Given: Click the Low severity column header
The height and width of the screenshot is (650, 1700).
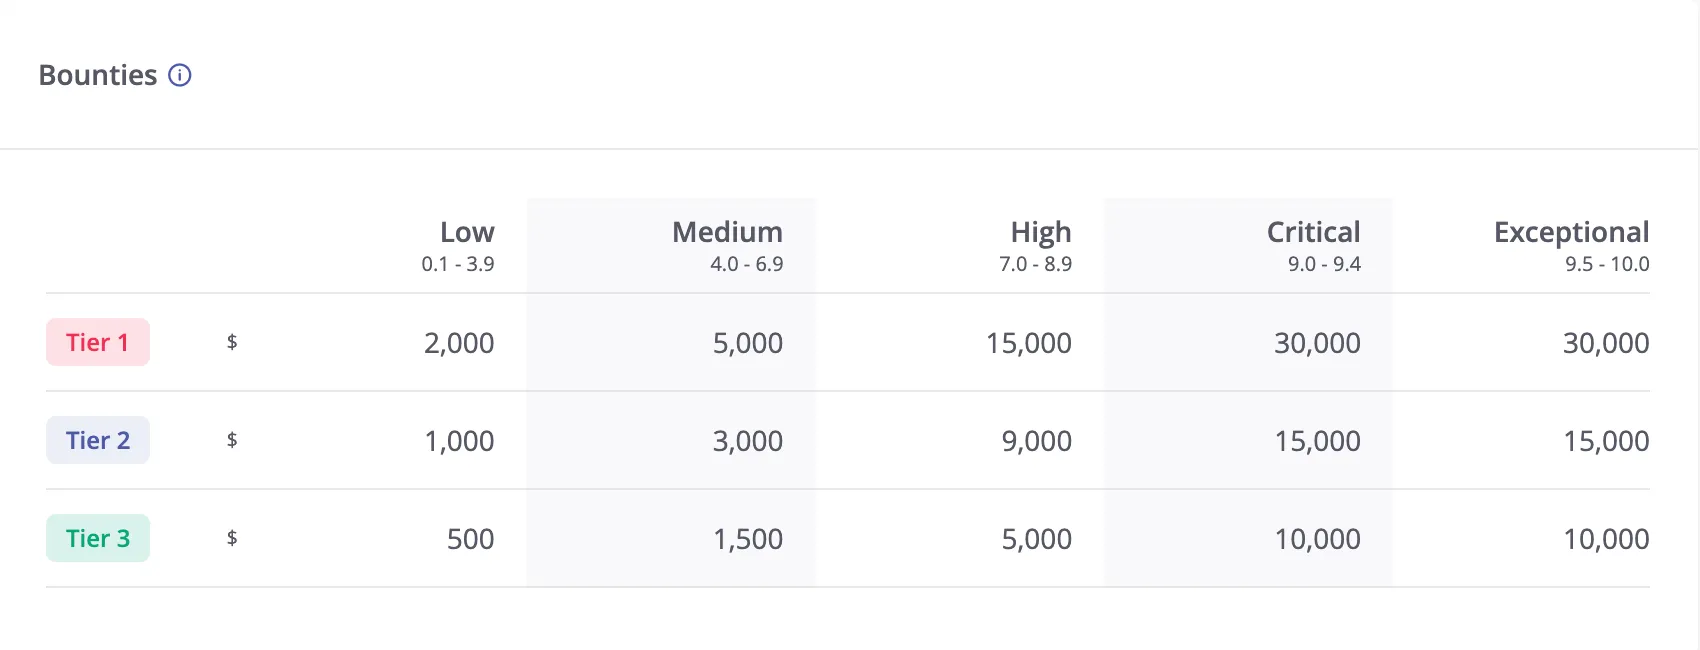Looking at the screenshot, I should pyautogui.click(x=466, y=232).
